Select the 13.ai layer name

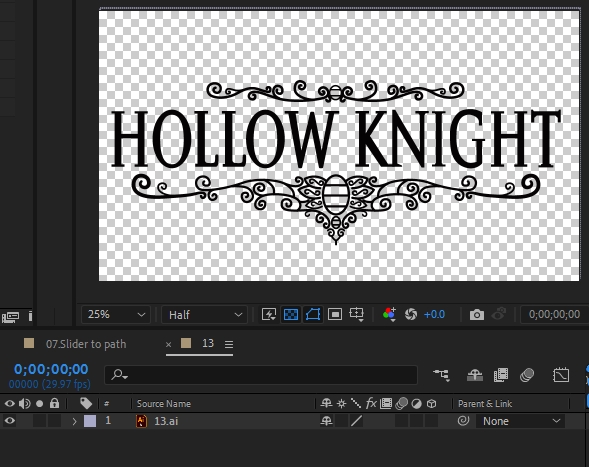click(166, 421)
